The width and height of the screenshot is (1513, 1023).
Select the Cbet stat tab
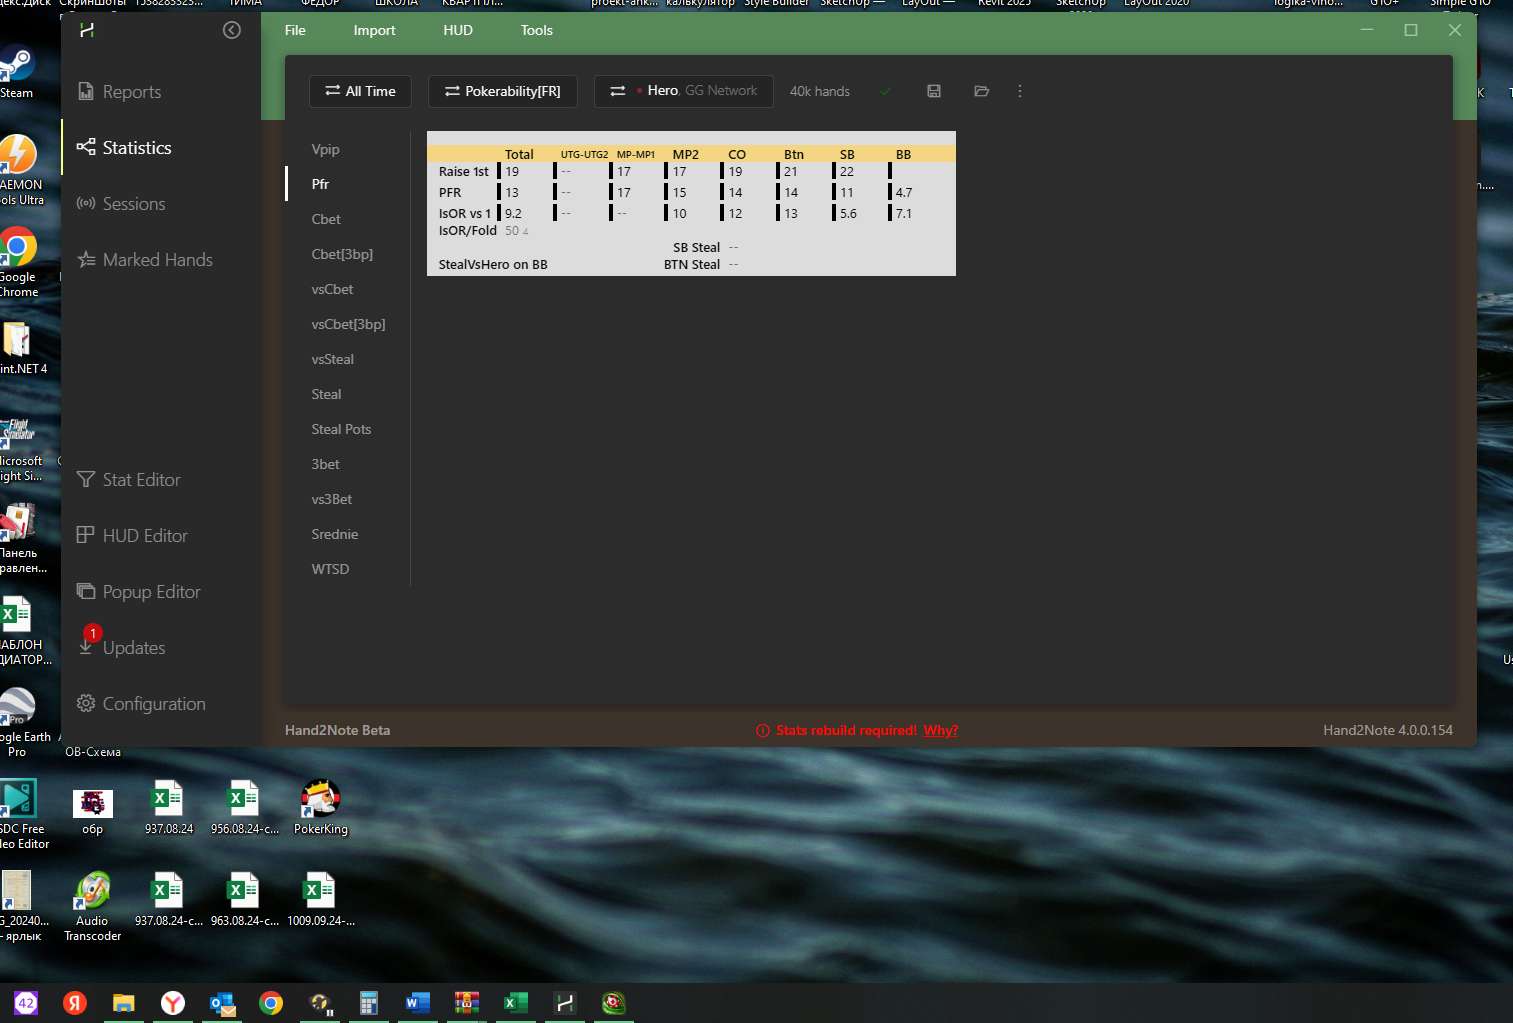click(x=326, y=219)
